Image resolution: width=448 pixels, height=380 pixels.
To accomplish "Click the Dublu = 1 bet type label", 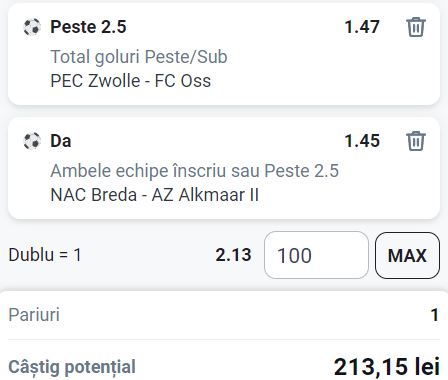I will [45, 255].
